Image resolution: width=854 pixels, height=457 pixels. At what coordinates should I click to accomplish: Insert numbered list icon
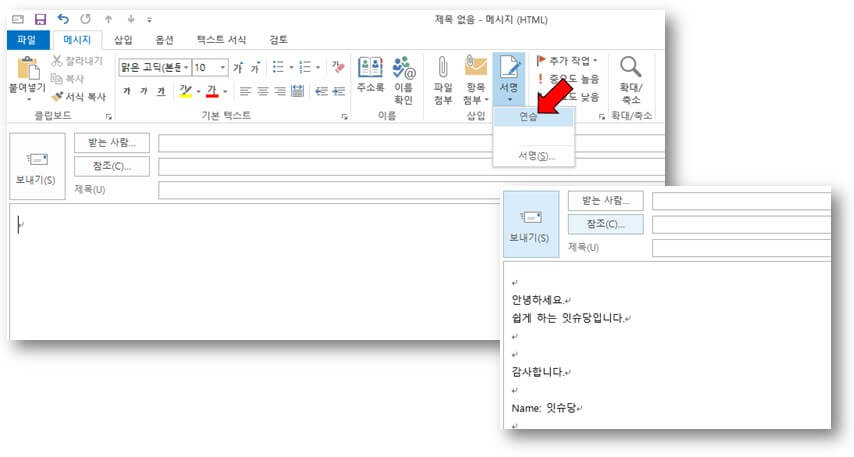click(x=305, y=68)
